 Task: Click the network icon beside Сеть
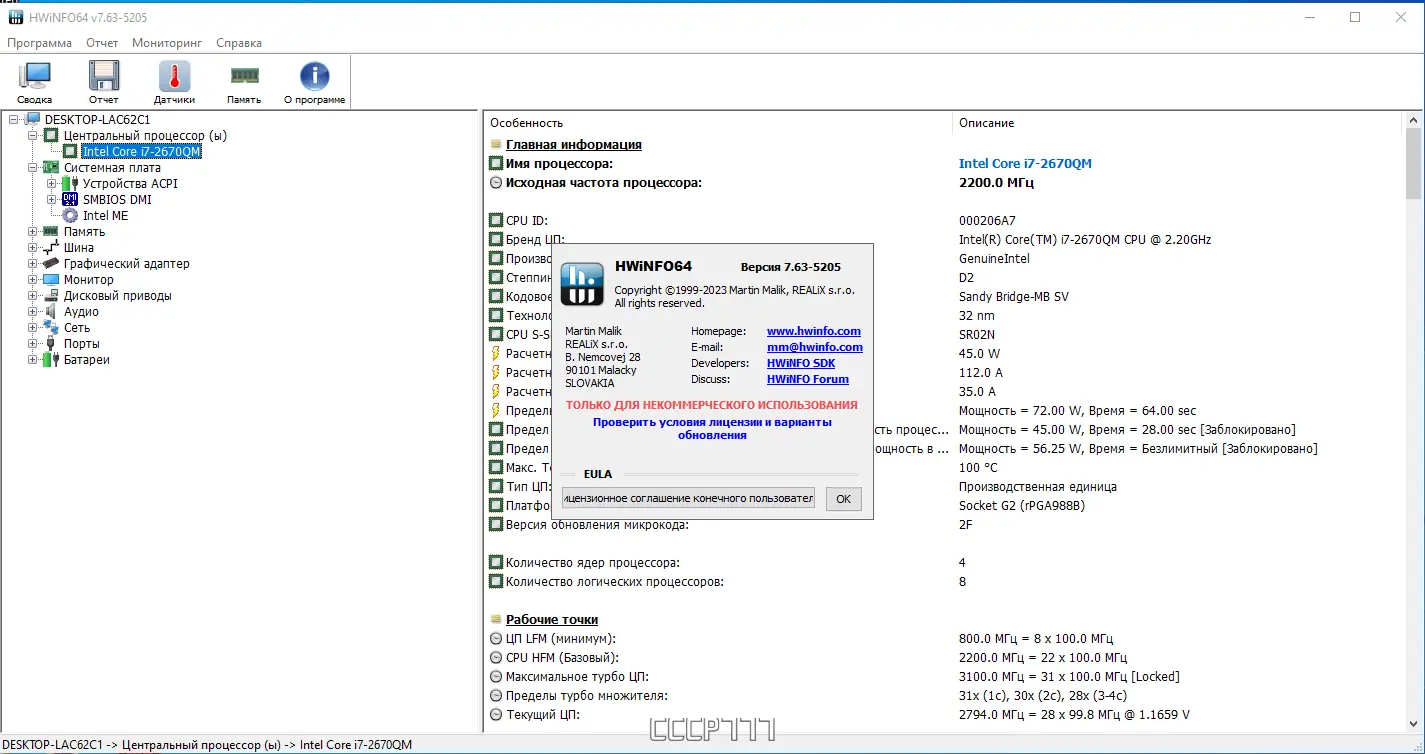(52, 328)
